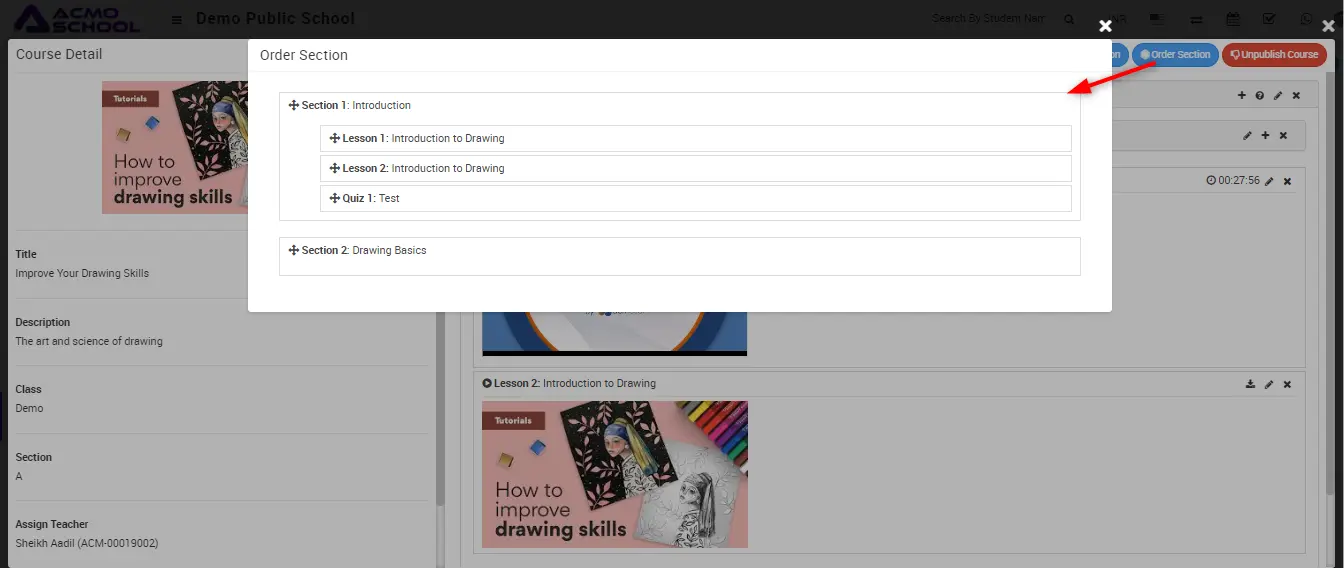Open the WhatsApp icon in top bar

[x=1306, y=19]
